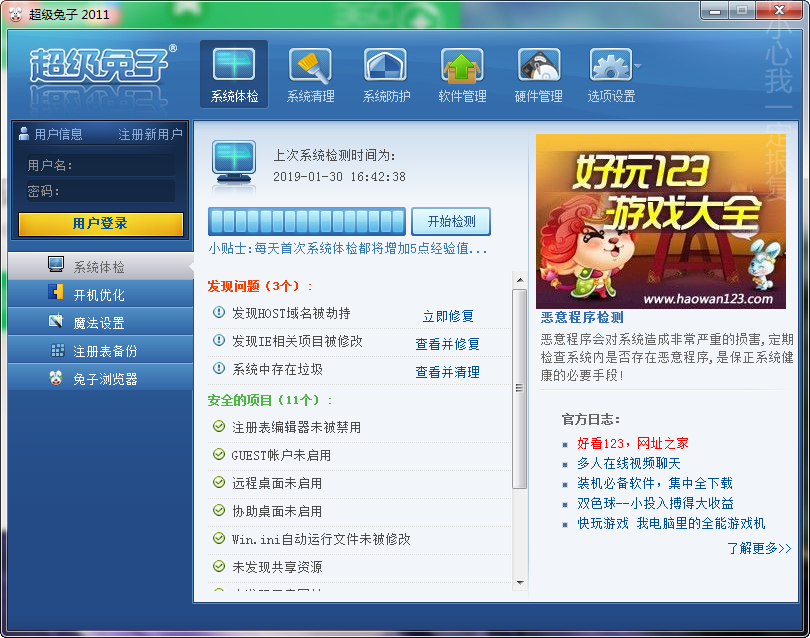Click the results list scroll up arrow
Viewport: 810px width, 638px height.
tap(520, 280)
